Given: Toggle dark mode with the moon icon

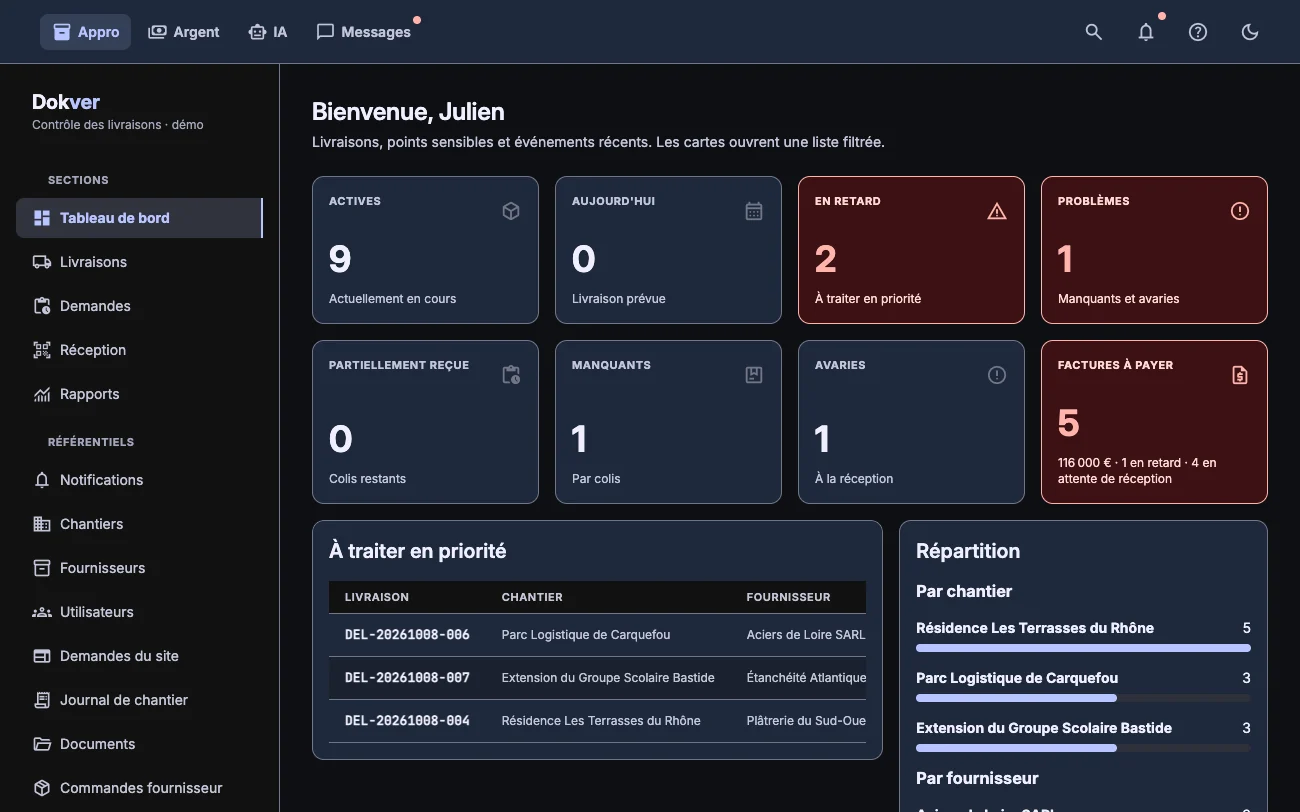Looking at the screenshot, I should pyautogui.click(x=1250, y=32).
